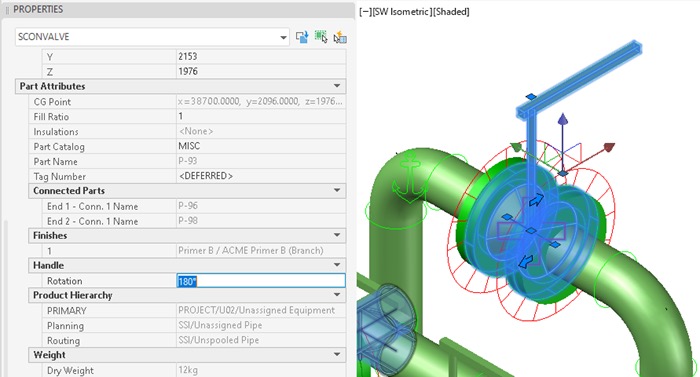
Task: Click the Insulations <None> value
Action: click(196, 131)
